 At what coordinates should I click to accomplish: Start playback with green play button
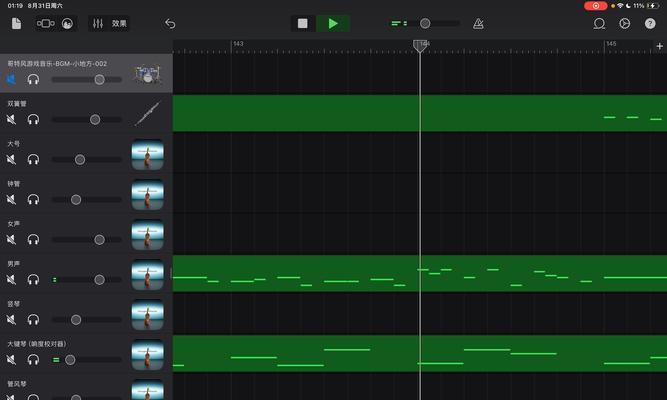point(333,23)
